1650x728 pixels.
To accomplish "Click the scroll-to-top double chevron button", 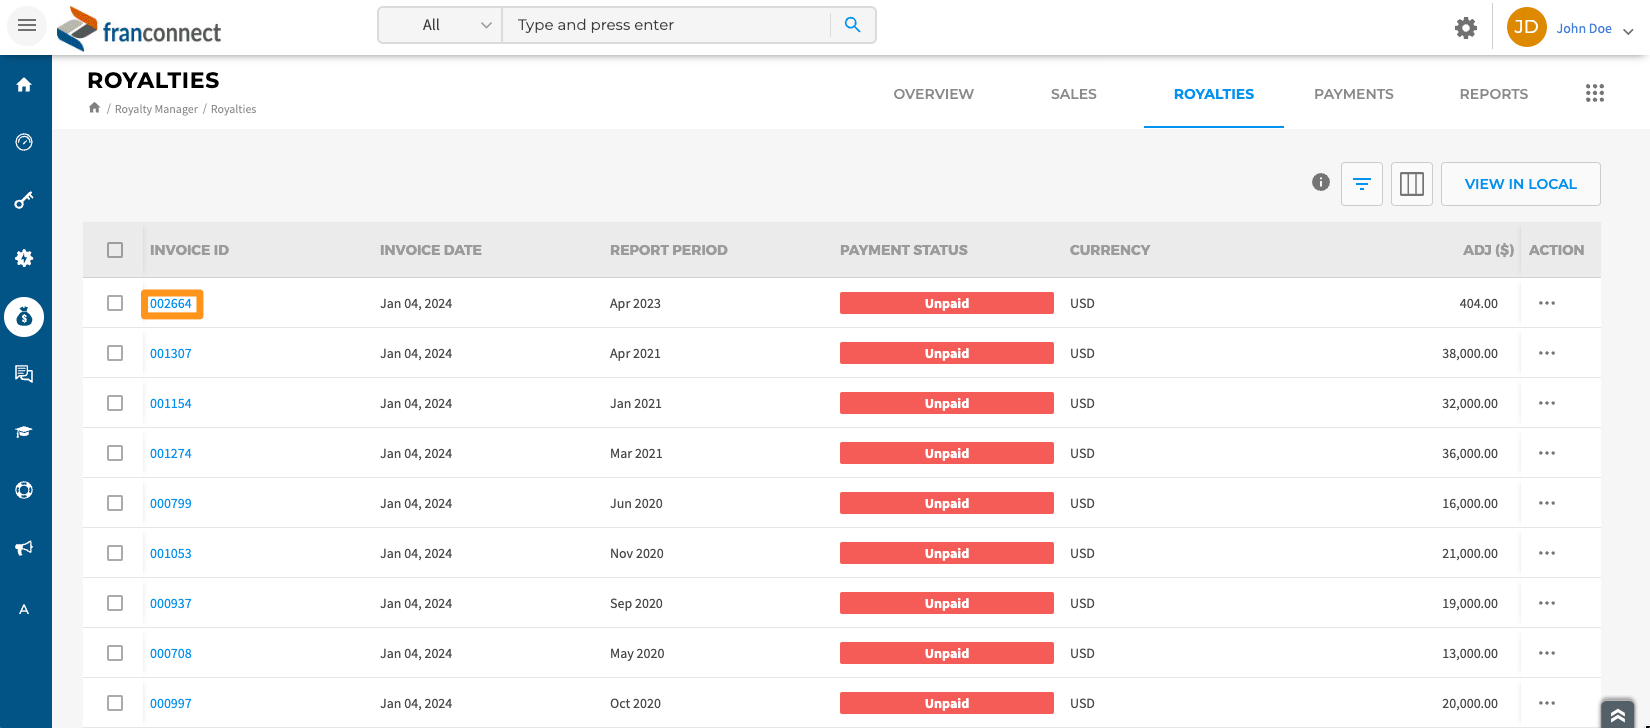I will pos(1617,714).
